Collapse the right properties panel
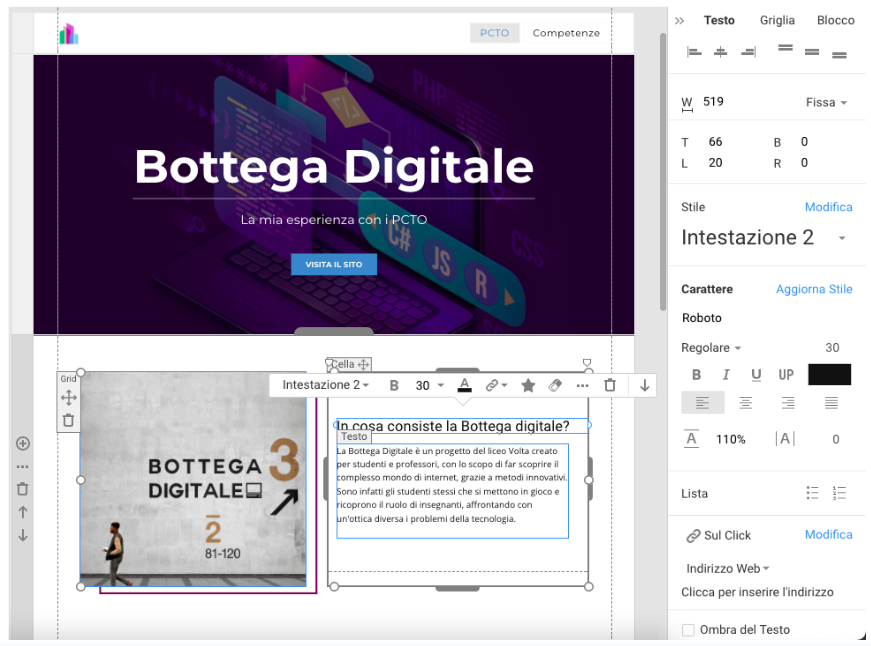Image resolution: width=871 pixels, height=646 pixels. click(x=679, y=21)
